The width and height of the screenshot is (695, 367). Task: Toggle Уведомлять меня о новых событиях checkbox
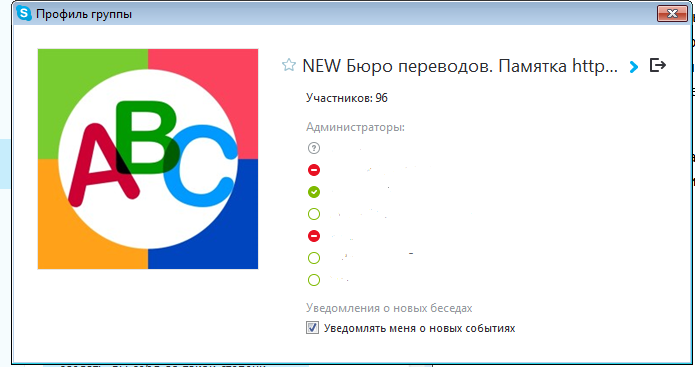pos(312,328)
